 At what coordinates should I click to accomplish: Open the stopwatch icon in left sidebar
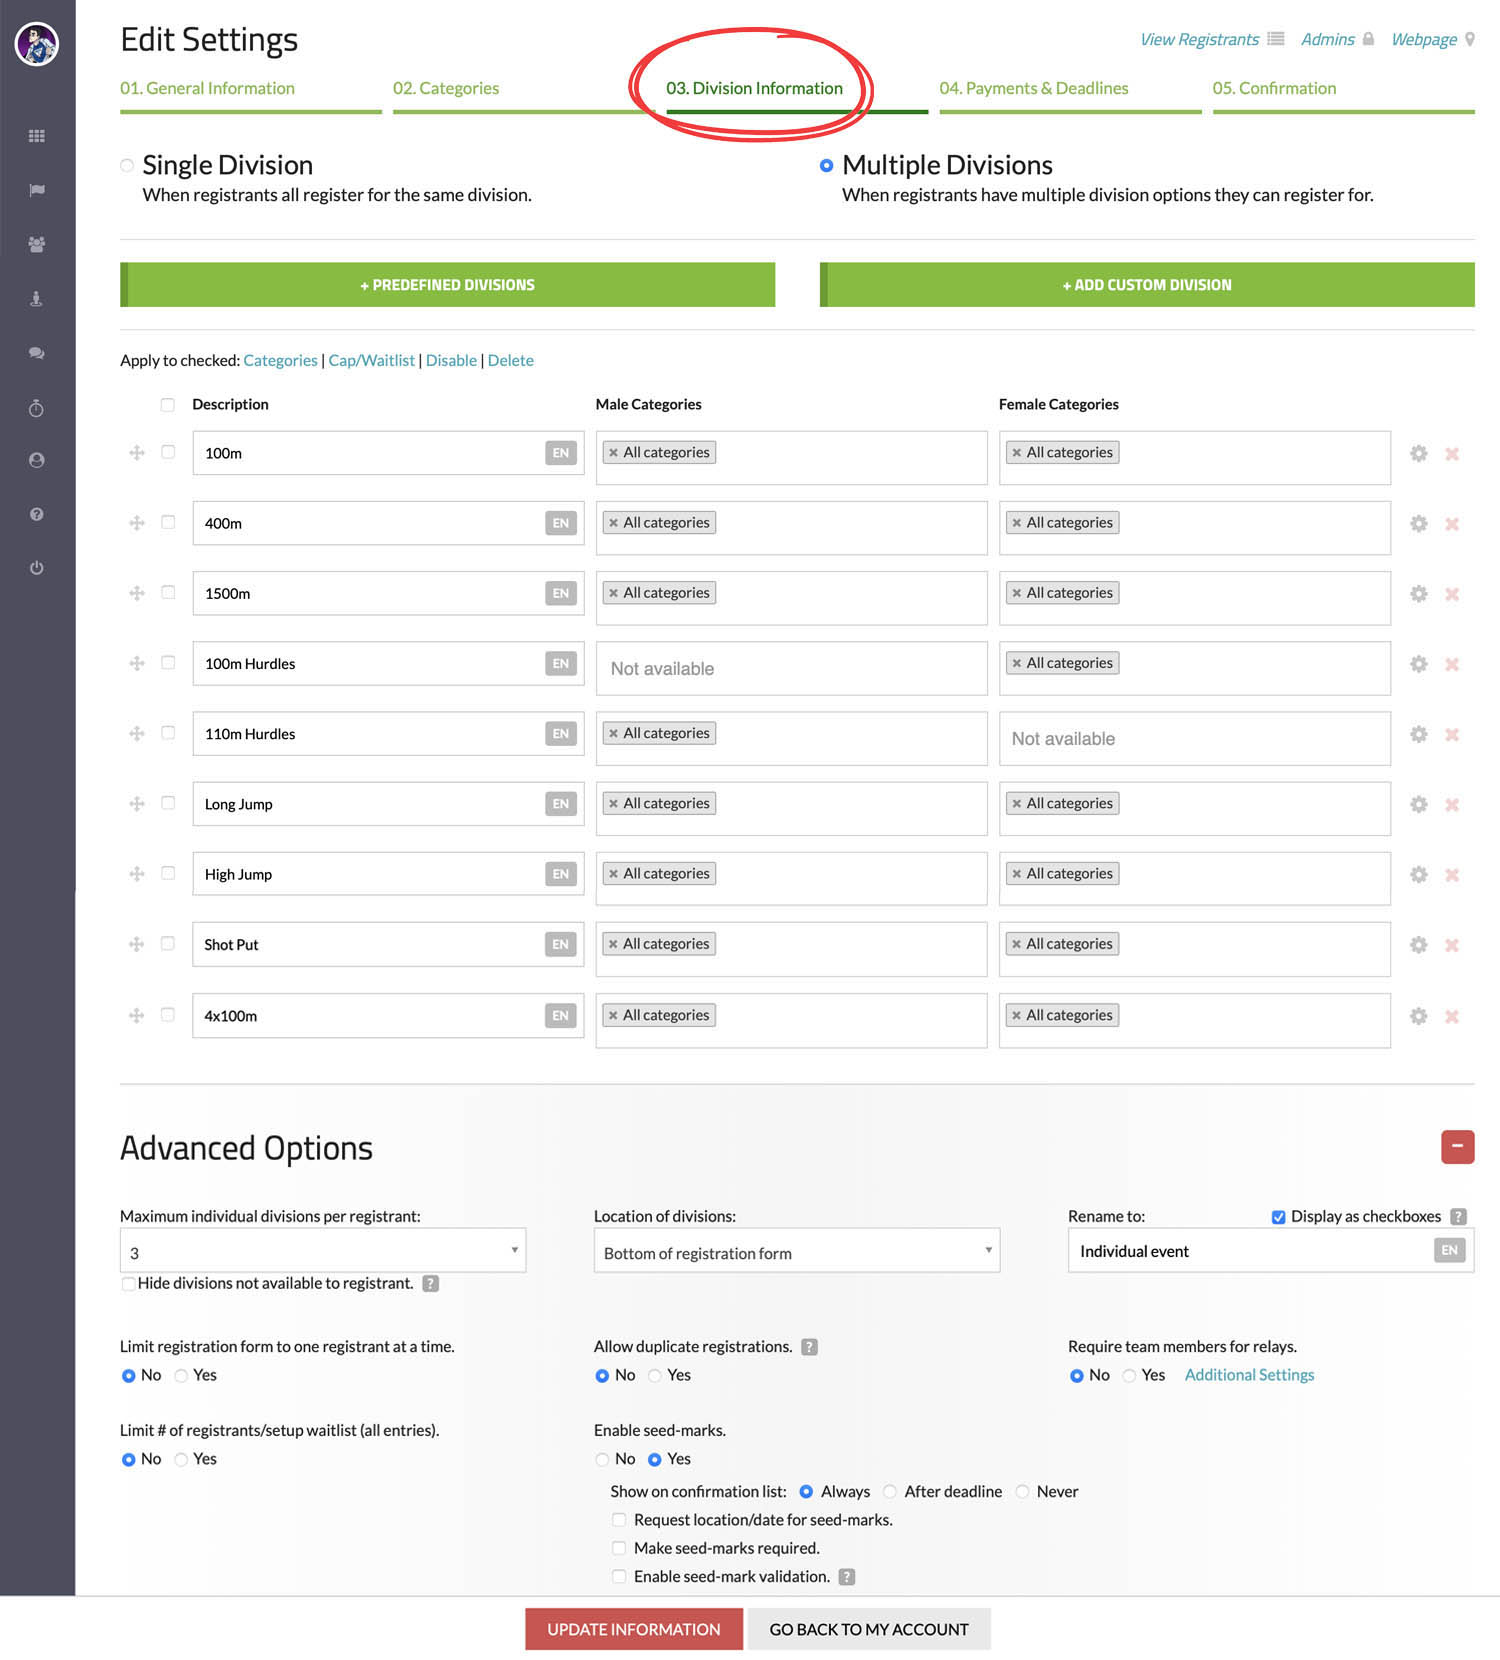point(37,408)
